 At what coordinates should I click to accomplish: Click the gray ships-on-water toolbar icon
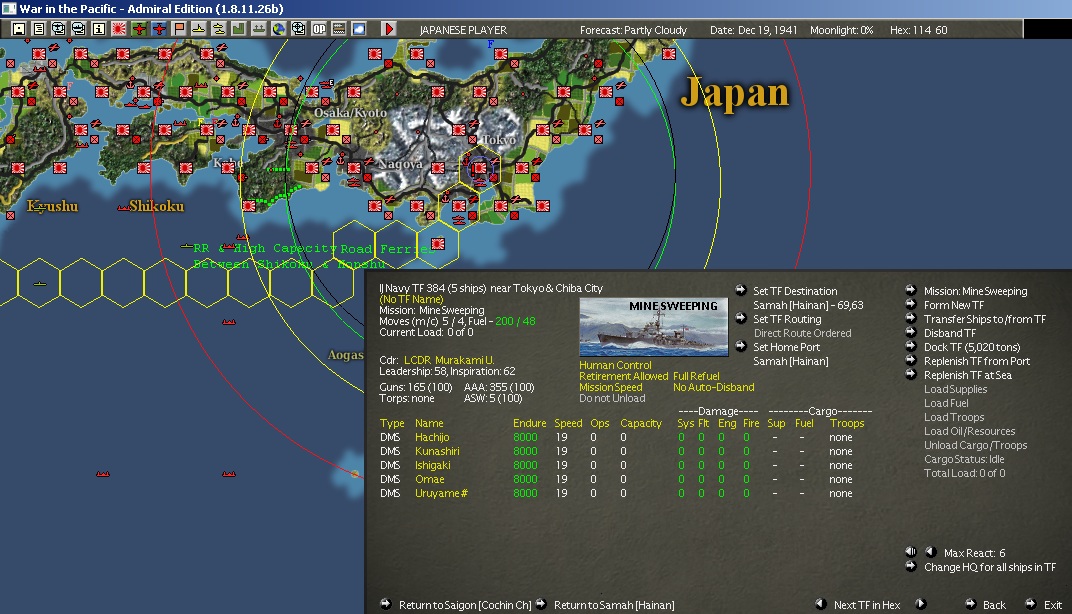pyautogui.click(x=258, y=29)
